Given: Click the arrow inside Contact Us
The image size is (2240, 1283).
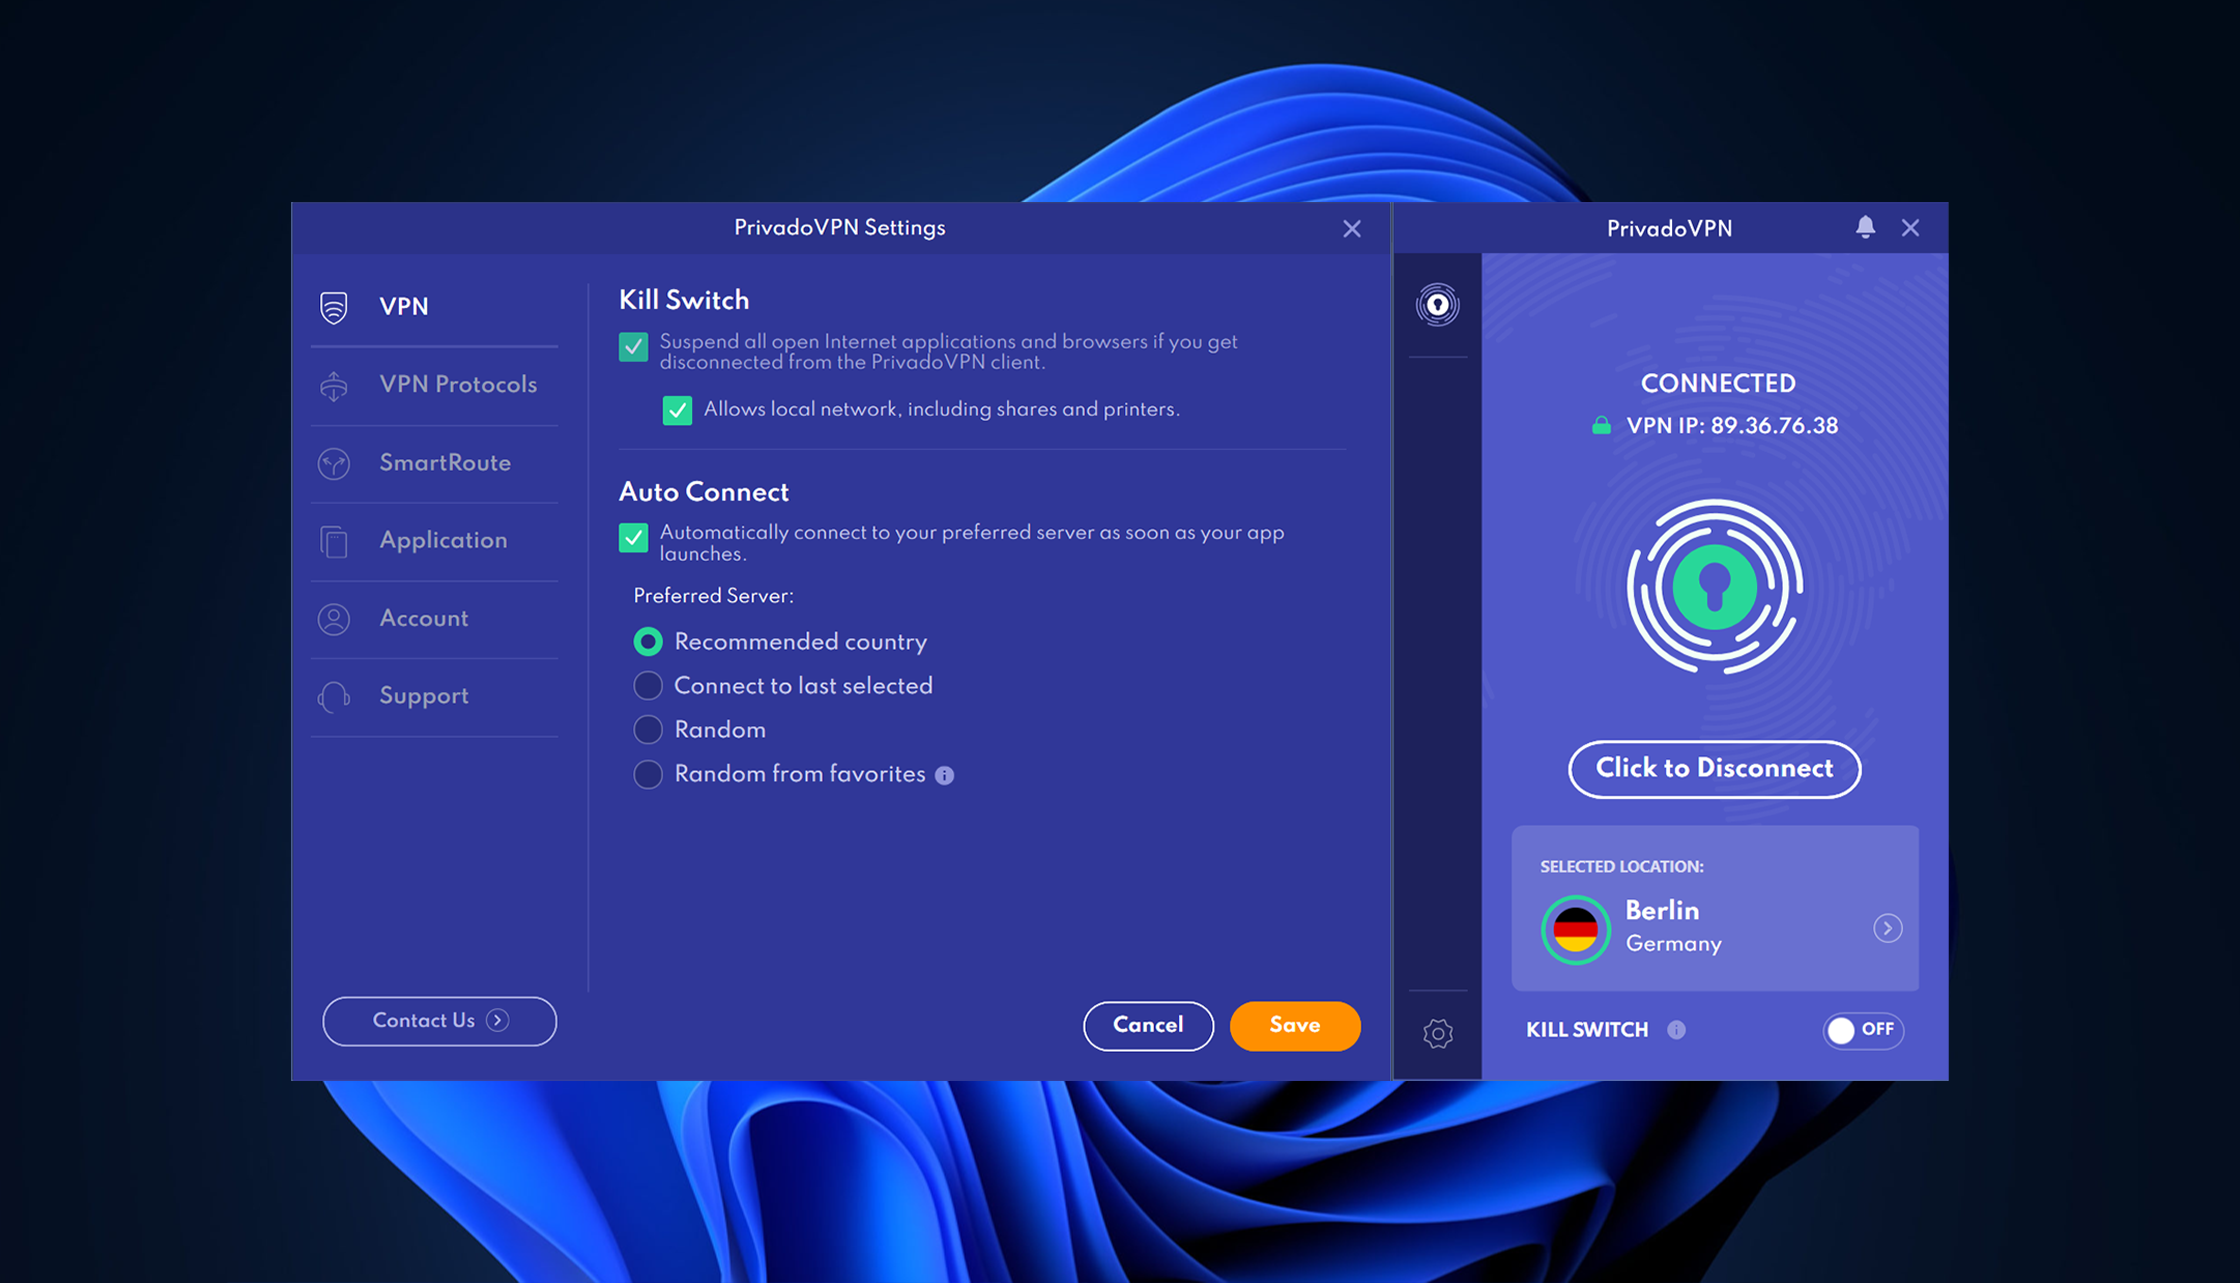Looking at the screenshot, I should click(x=497, y=1020).
